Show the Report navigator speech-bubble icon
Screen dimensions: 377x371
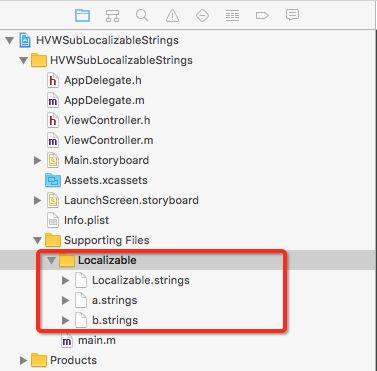pyautogui.click(x=292, y=15)
